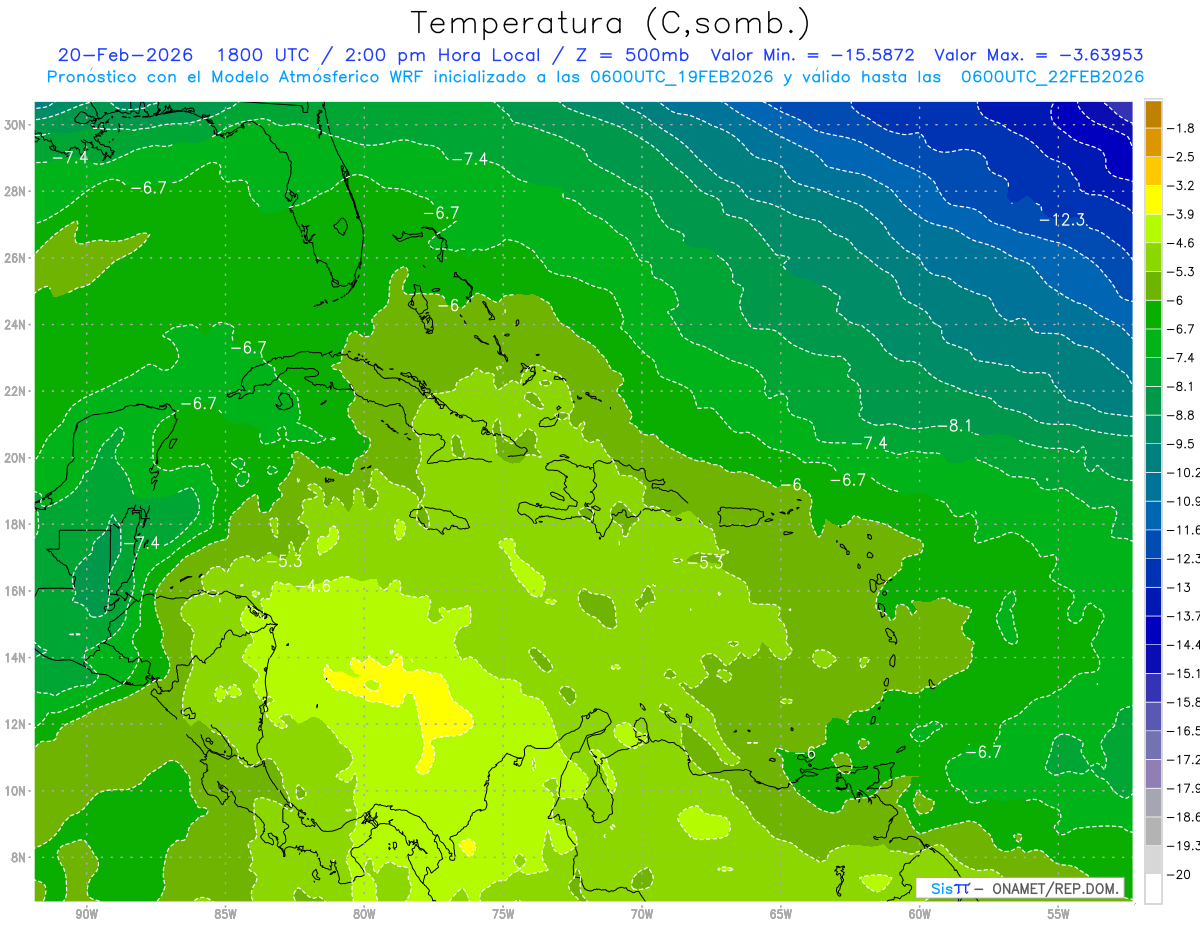Click the '90W' longitude axis label
1200x927 pixels.
[86, 914]
